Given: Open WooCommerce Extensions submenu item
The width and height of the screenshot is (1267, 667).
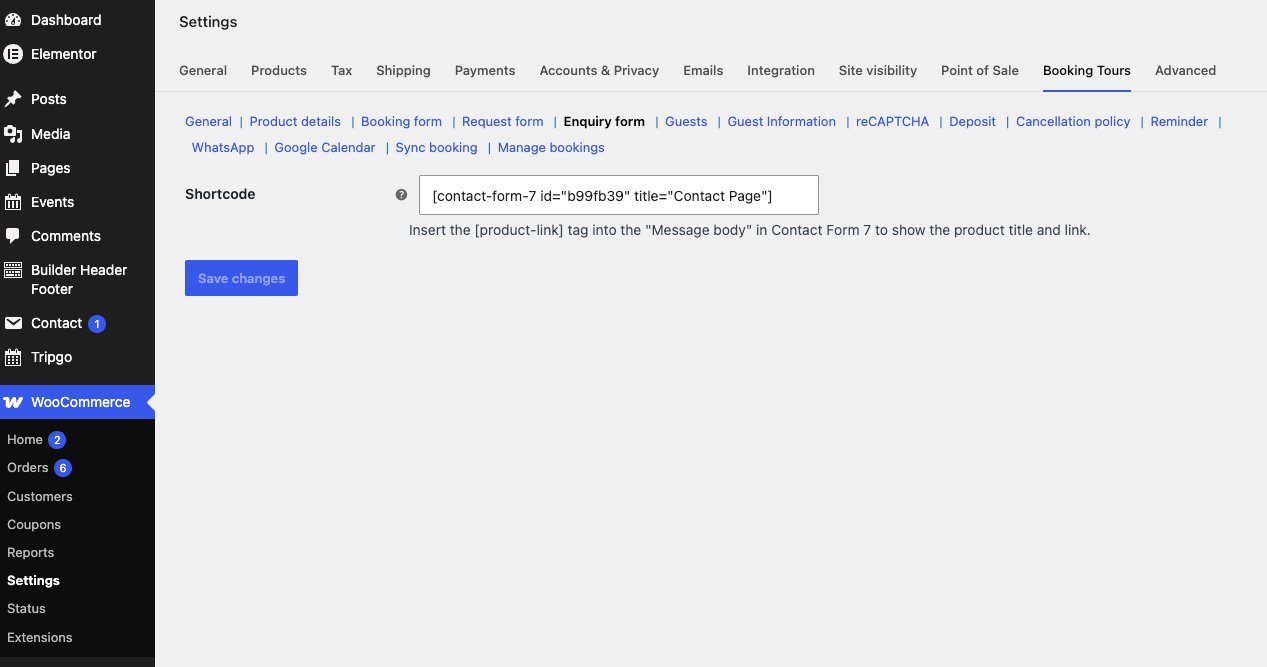Looking at the screenshot, I should tap(40, 637).
